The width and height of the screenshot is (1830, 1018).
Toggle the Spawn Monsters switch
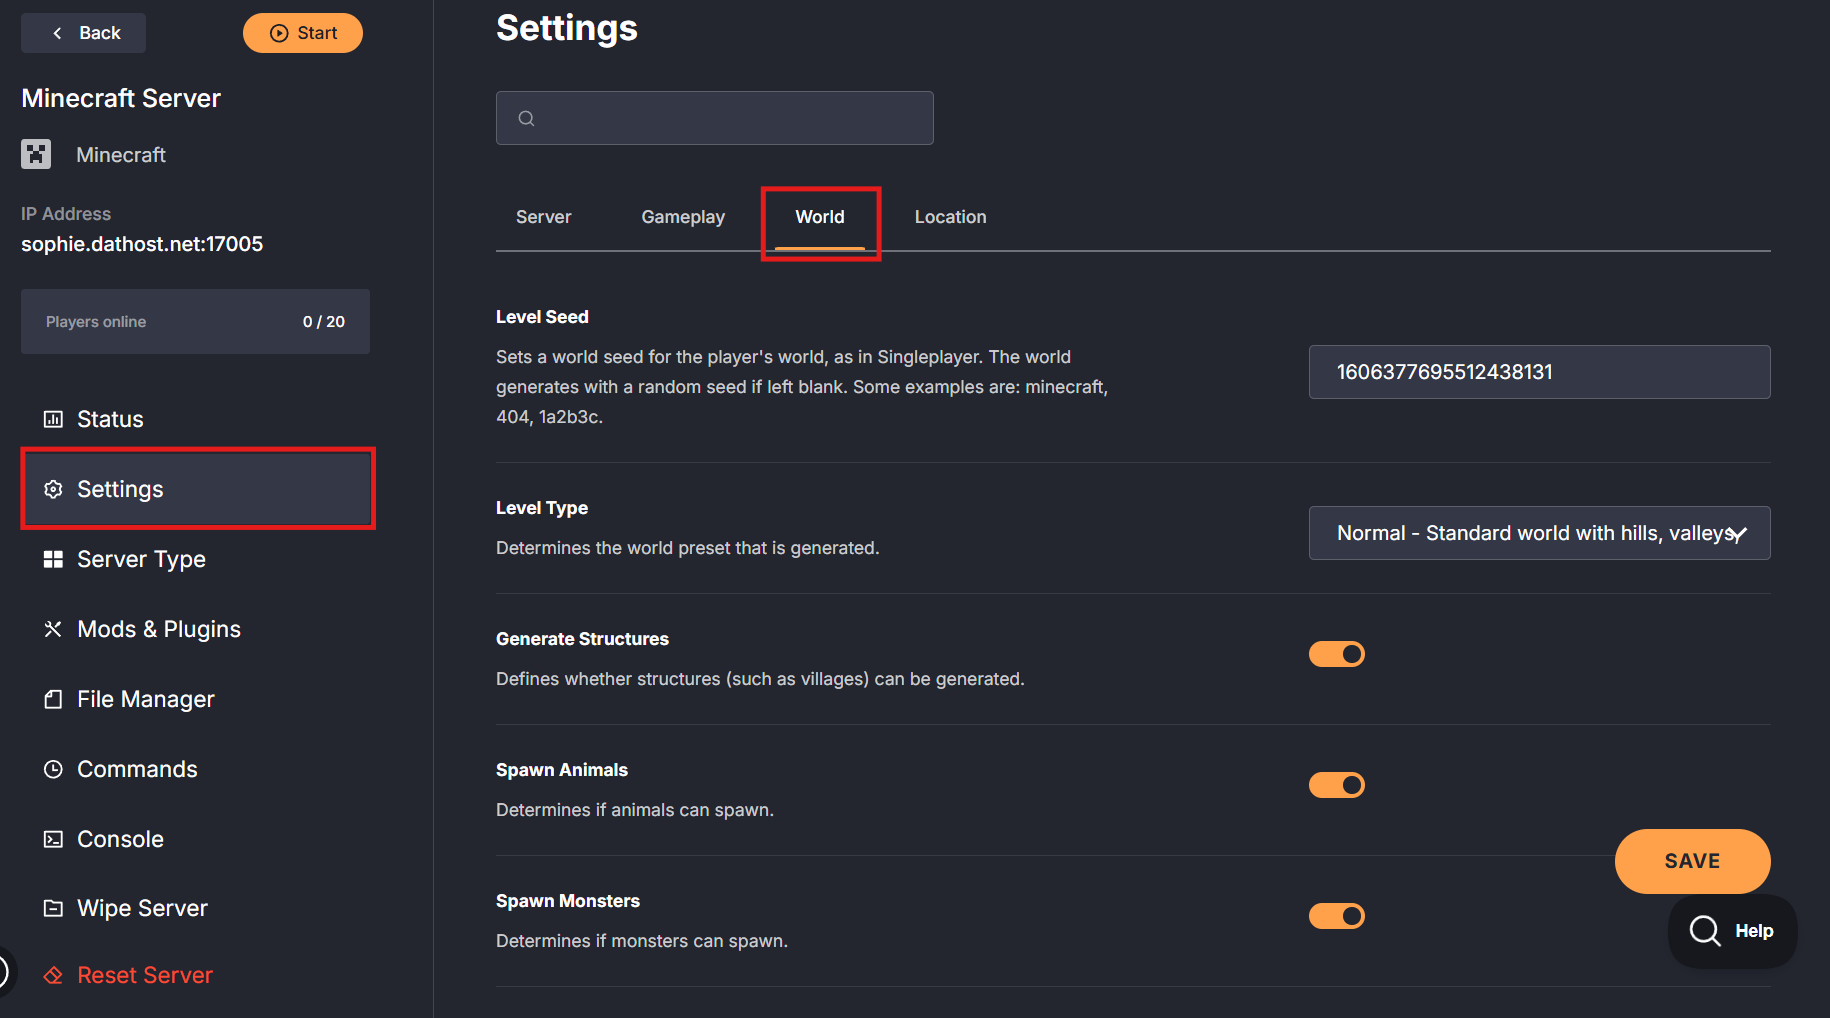(x=1336, y=916)
